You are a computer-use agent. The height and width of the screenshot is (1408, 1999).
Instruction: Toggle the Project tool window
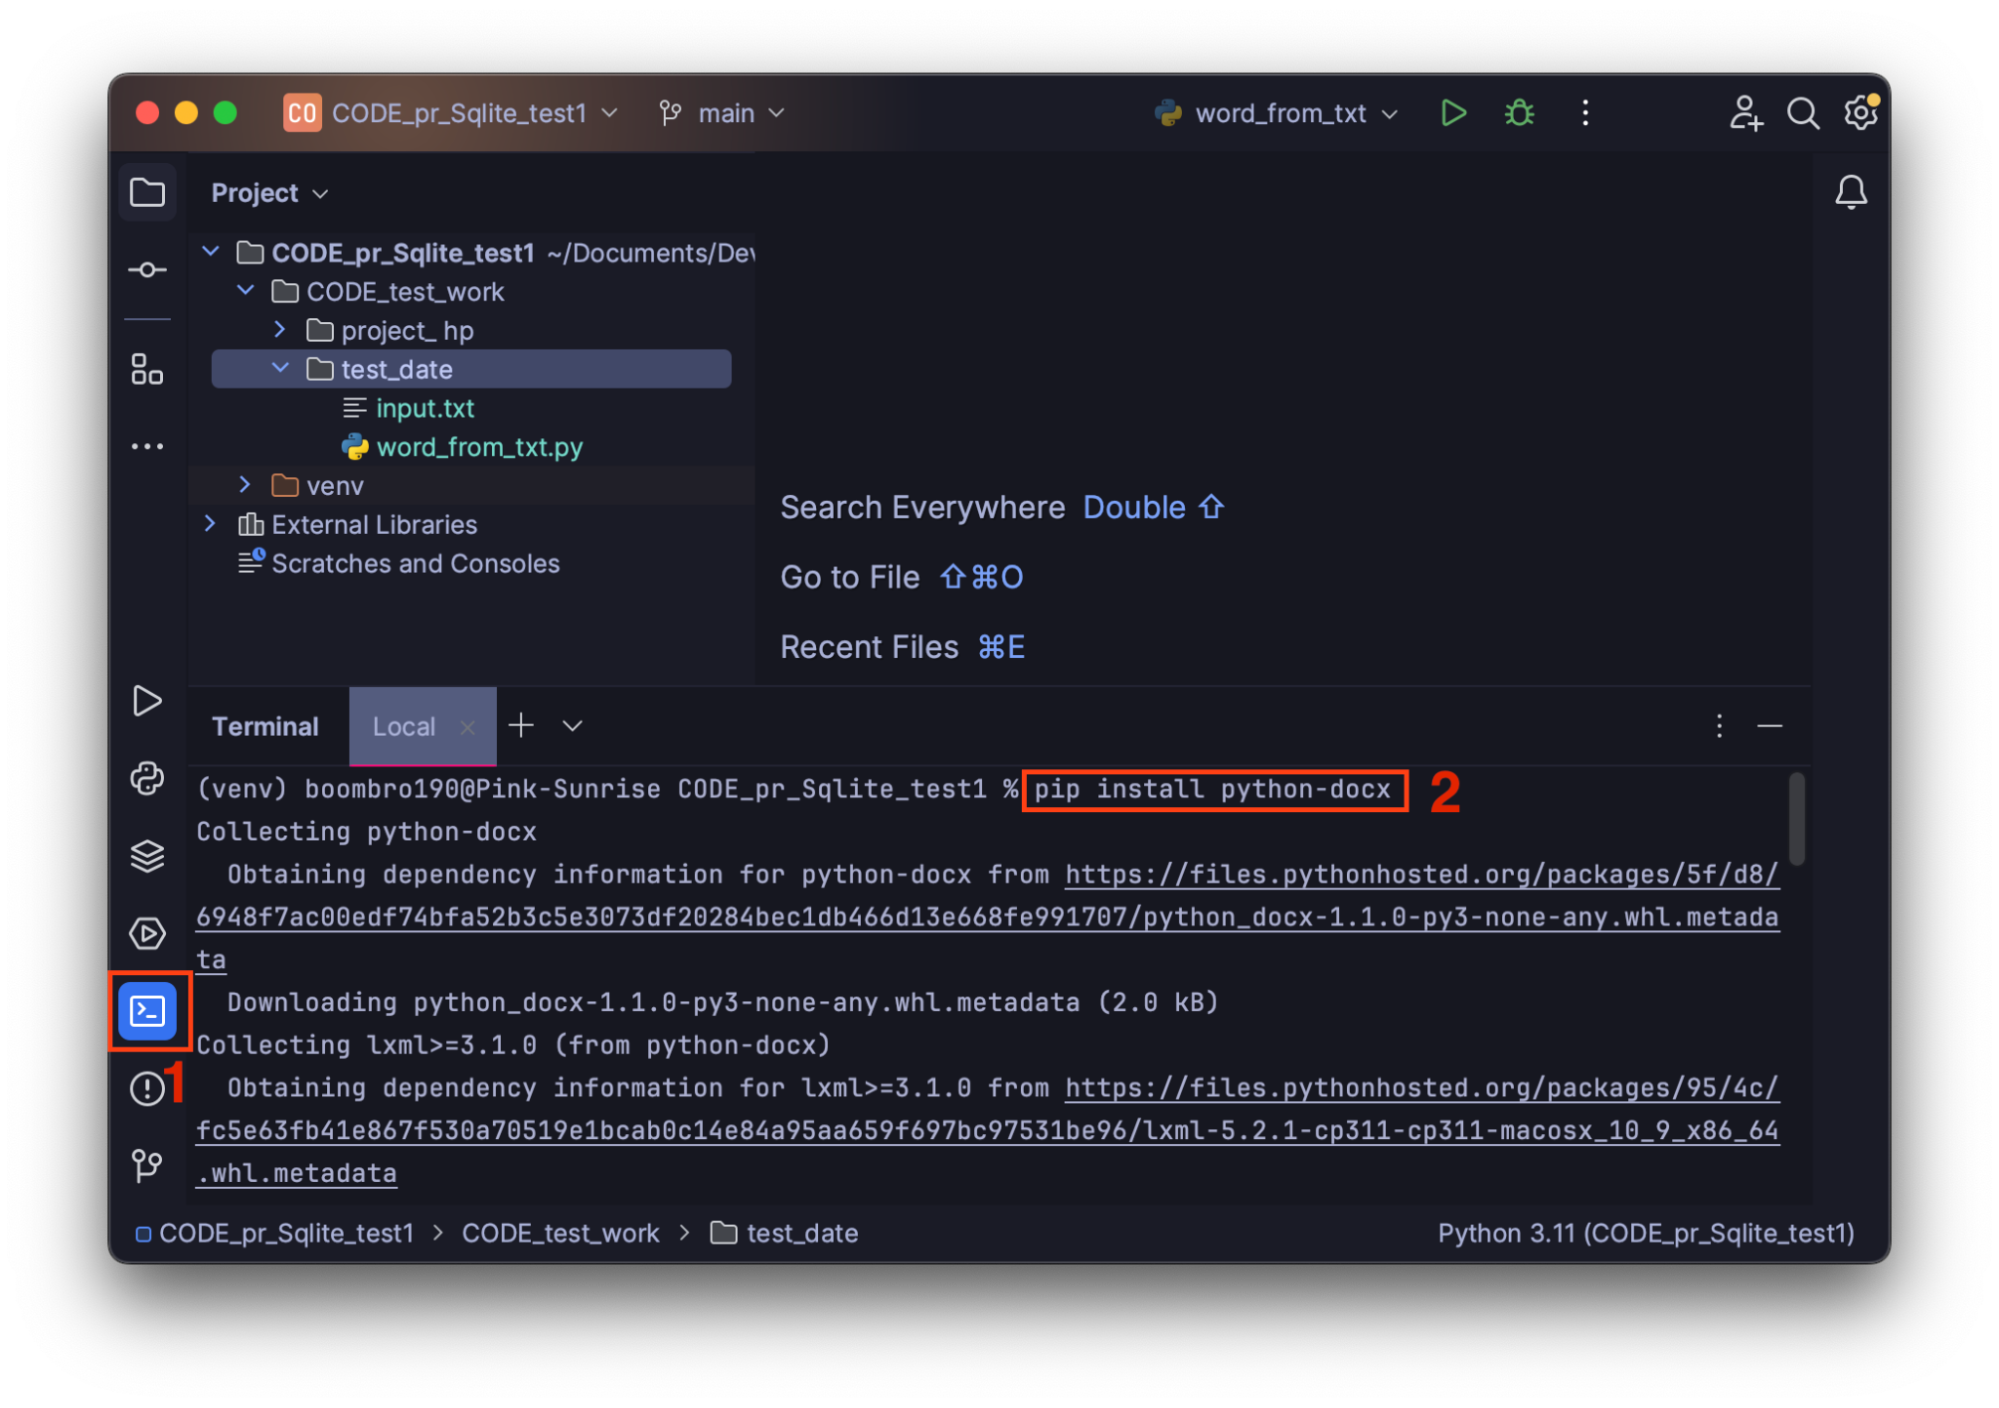tap(147, 191)
